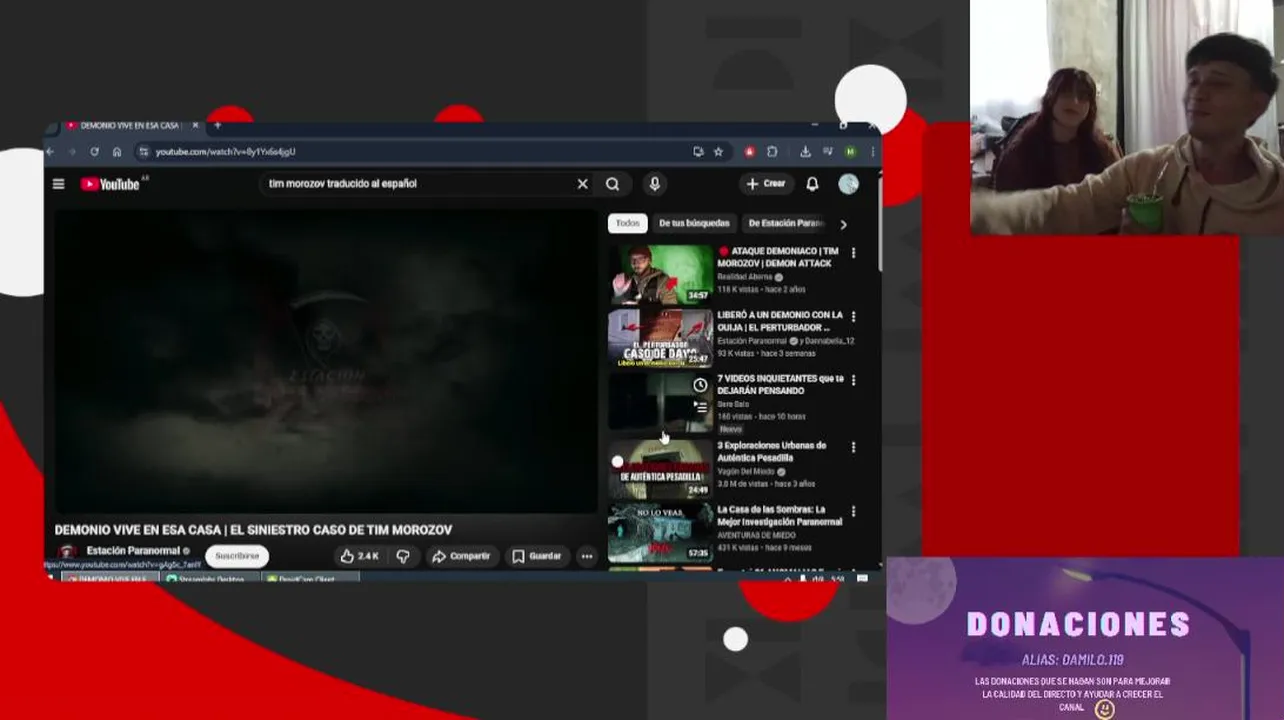The image size is (1284, 720).
Task: Close the DEMONIO VIVE EN ESA CASA tab
Action: [195, 126]
